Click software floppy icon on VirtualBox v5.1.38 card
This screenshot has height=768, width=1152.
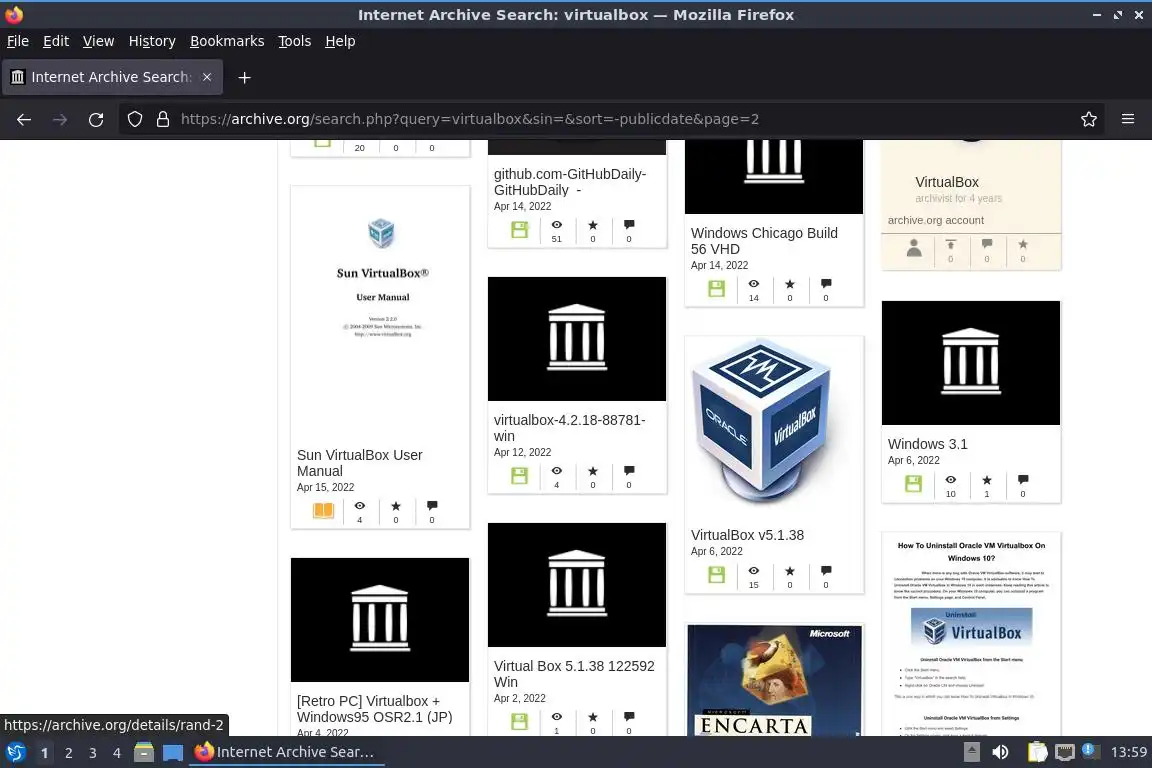click(716, 575)
